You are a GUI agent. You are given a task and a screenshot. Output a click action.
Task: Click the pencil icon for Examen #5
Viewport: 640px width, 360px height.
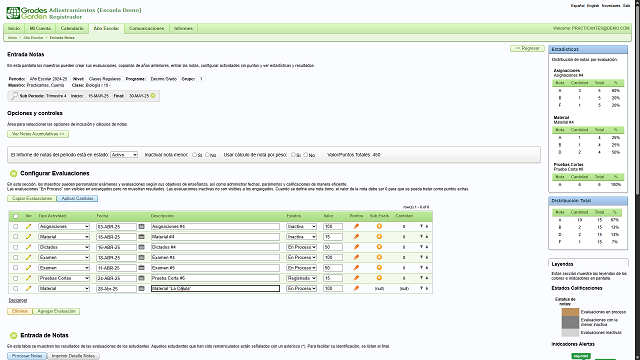pyautogui.click(x=28, y=268)
